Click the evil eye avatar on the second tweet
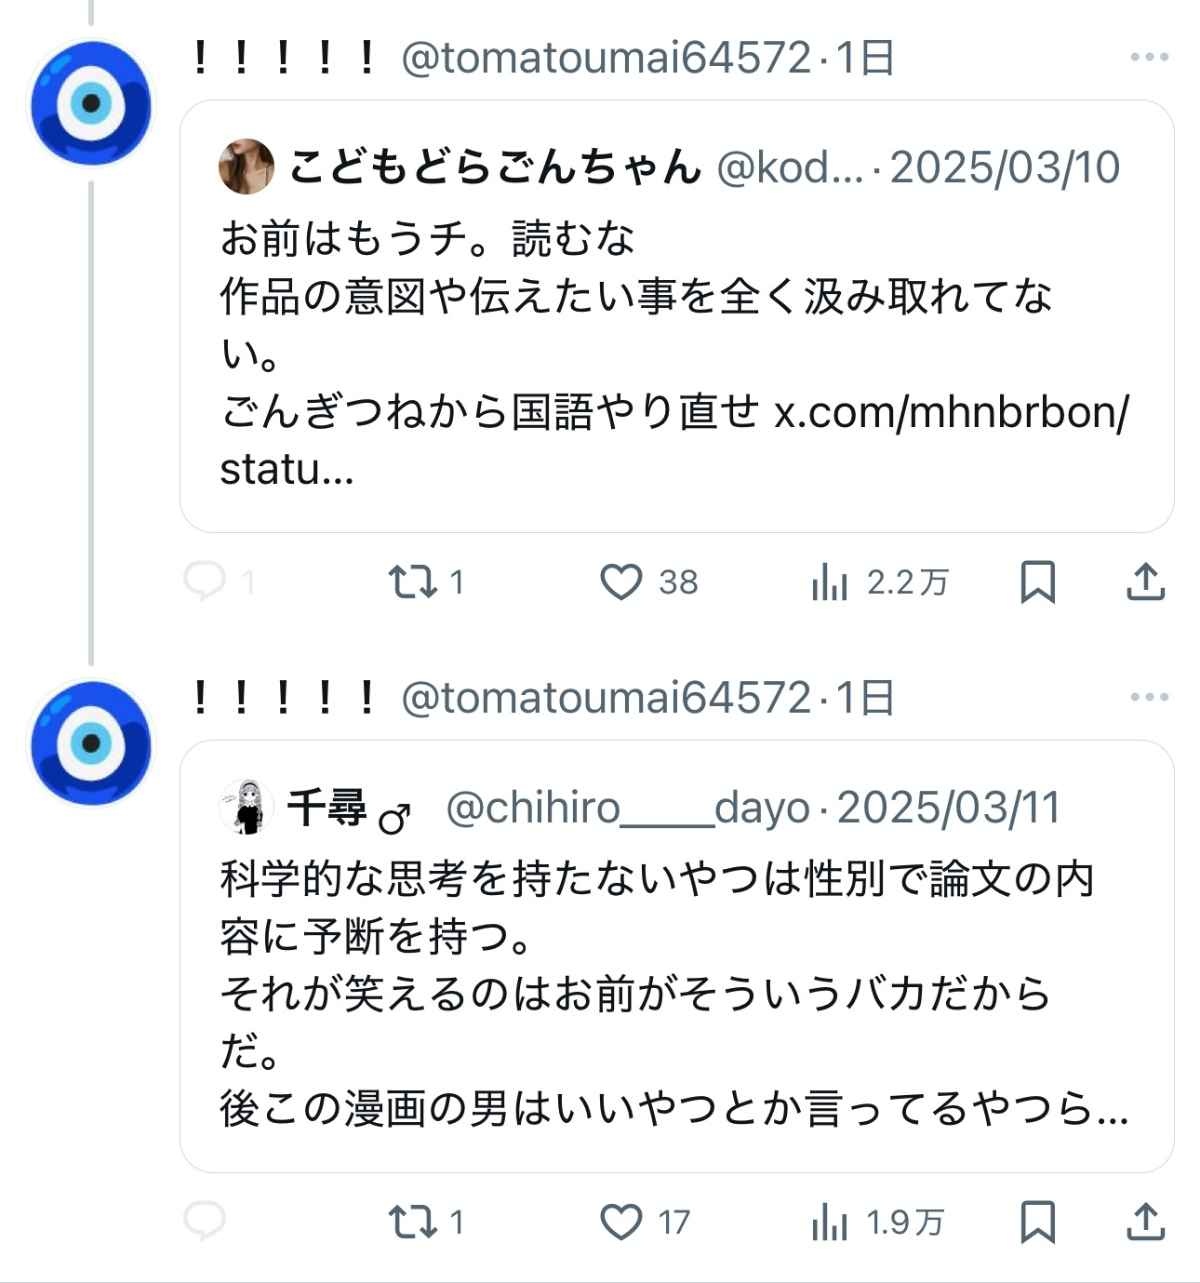1200x1283 pixels. click(x=91, y=743)
